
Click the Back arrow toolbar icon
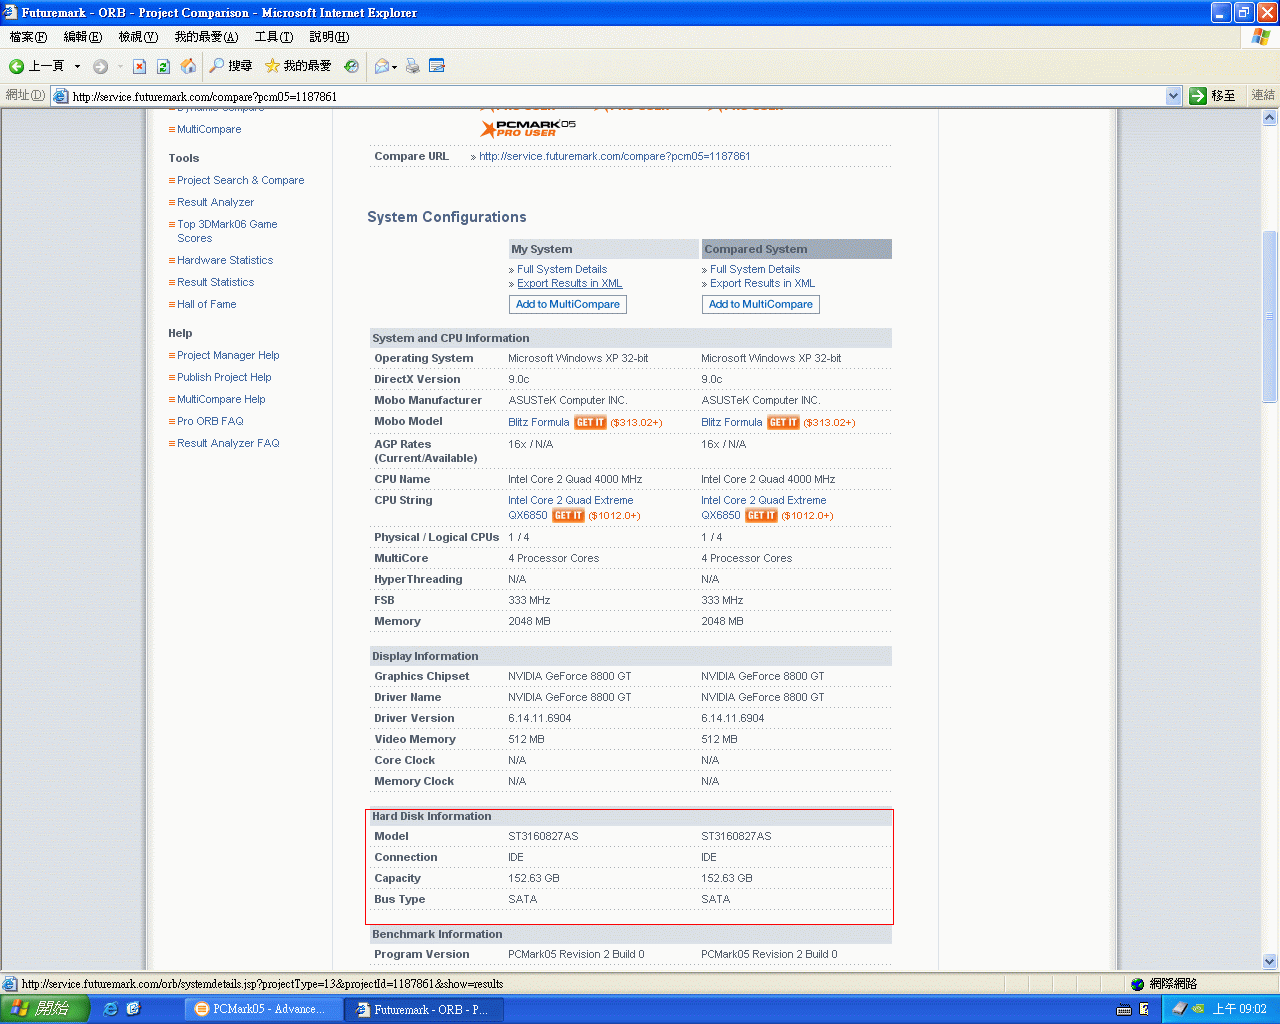[x=17, y=66]
